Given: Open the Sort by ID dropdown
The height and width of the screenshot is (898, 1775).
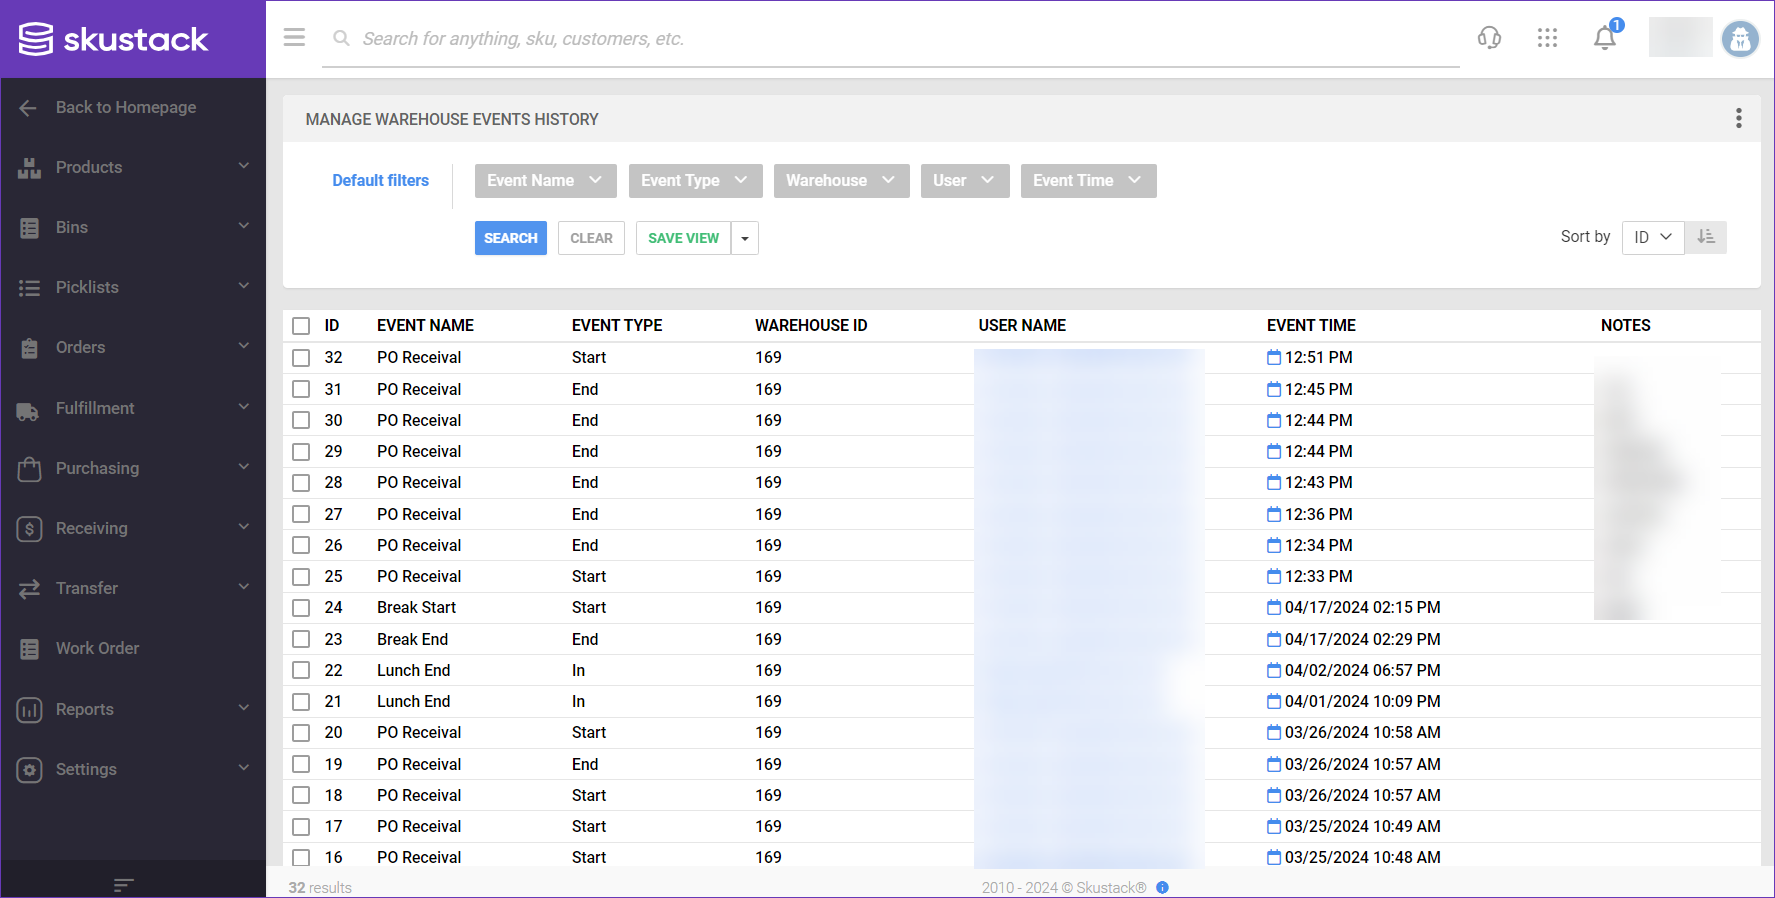Looking at the screenshot, I should click(x=1652, y=237).
